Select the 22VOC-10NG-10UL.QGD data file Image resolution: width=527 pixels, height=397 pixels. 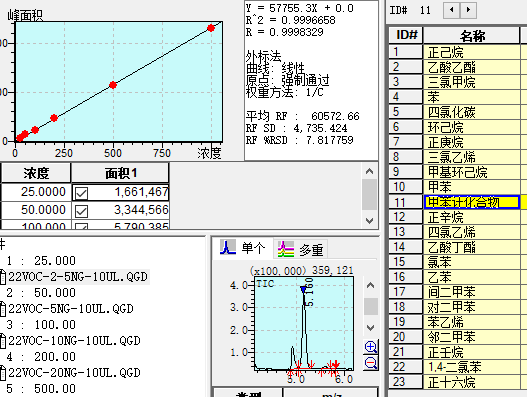pos(74,341)
